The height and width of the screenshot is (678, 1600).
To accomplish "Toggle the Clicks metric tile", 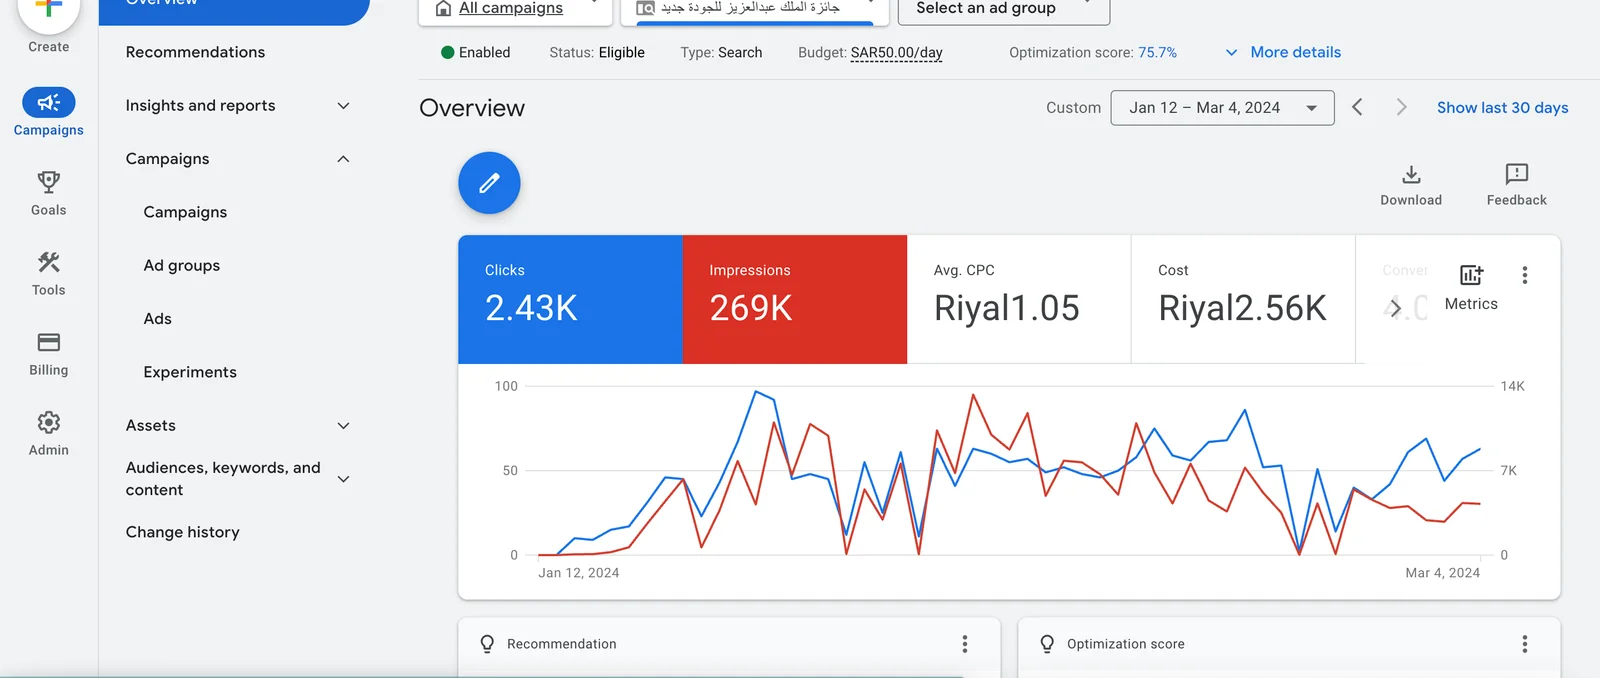I will tap(570, 299).
